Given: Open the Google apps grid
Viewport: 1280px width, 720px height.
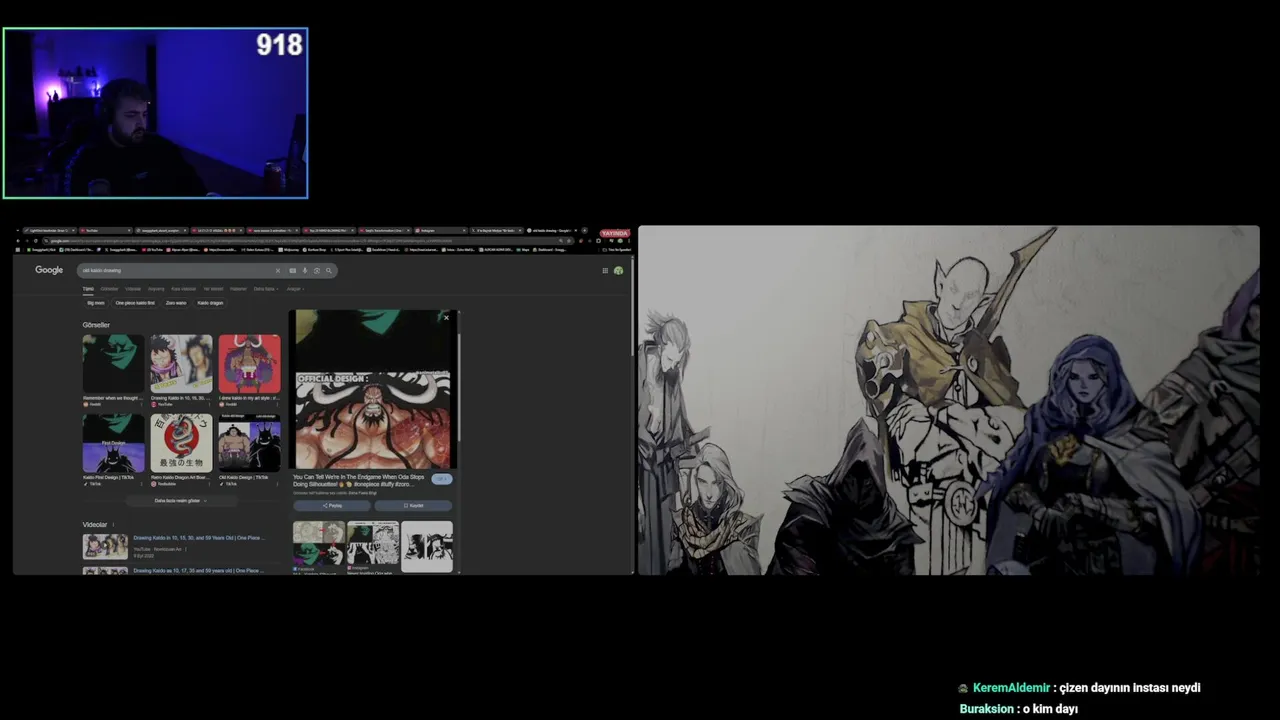Looking at the screenshot, I should [x=605, y=270].
